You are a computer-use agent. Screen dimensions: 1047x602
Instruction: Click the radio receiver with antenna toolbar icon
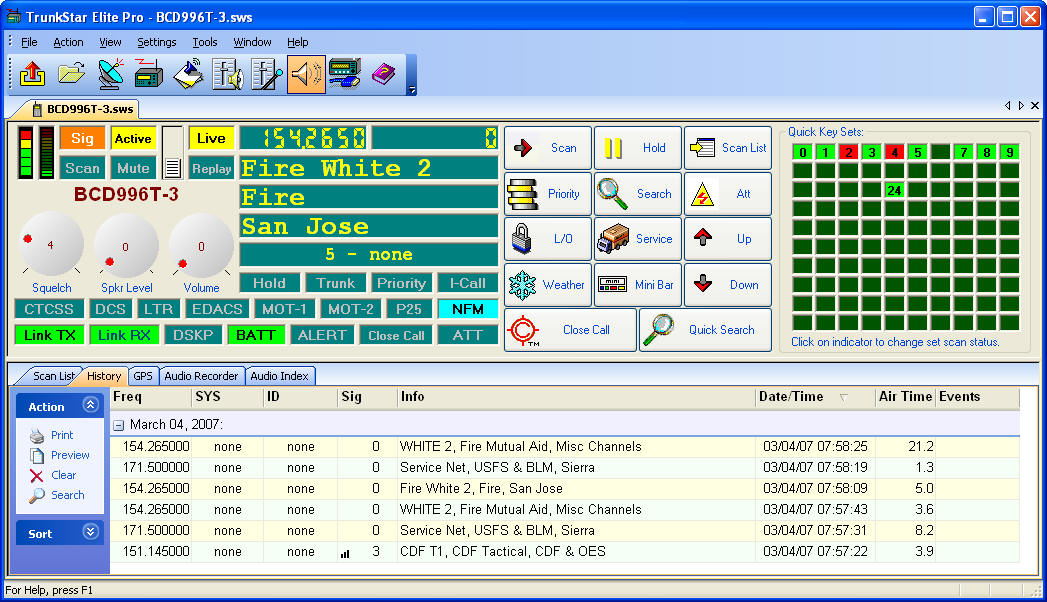[x=149, y=74]
